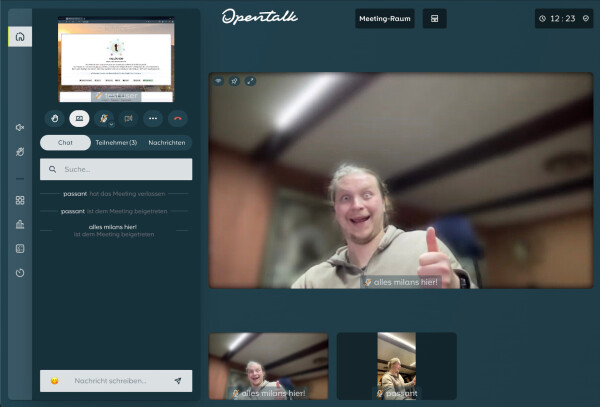Viewport: 600px width, 407px height.
Task: Send message with paper plane icon
Action: pyautogui.click(x=178, y=381)
